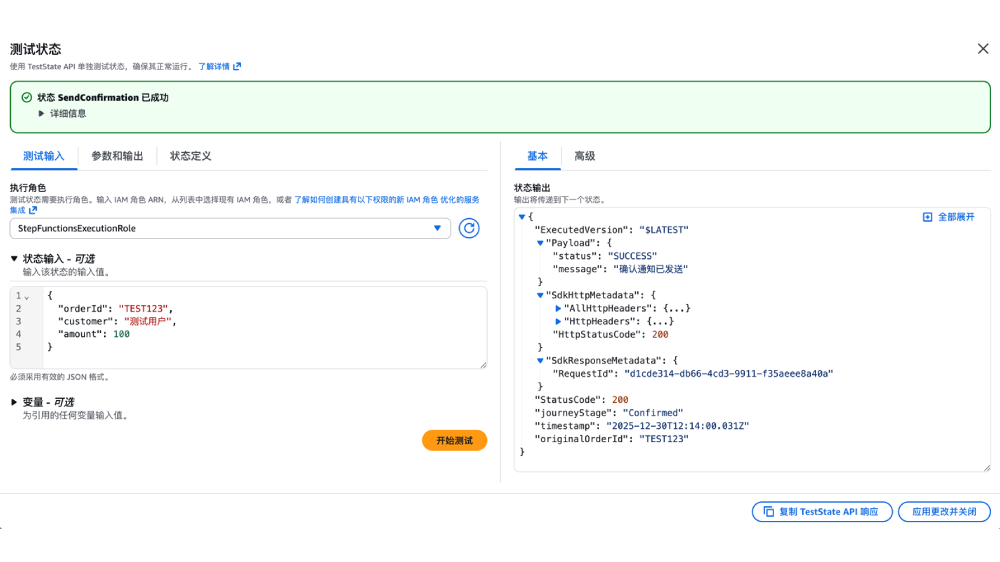Switch to the 状态定义 tab
Viewport: 1000px width, 562px height.
coord(190,156)
